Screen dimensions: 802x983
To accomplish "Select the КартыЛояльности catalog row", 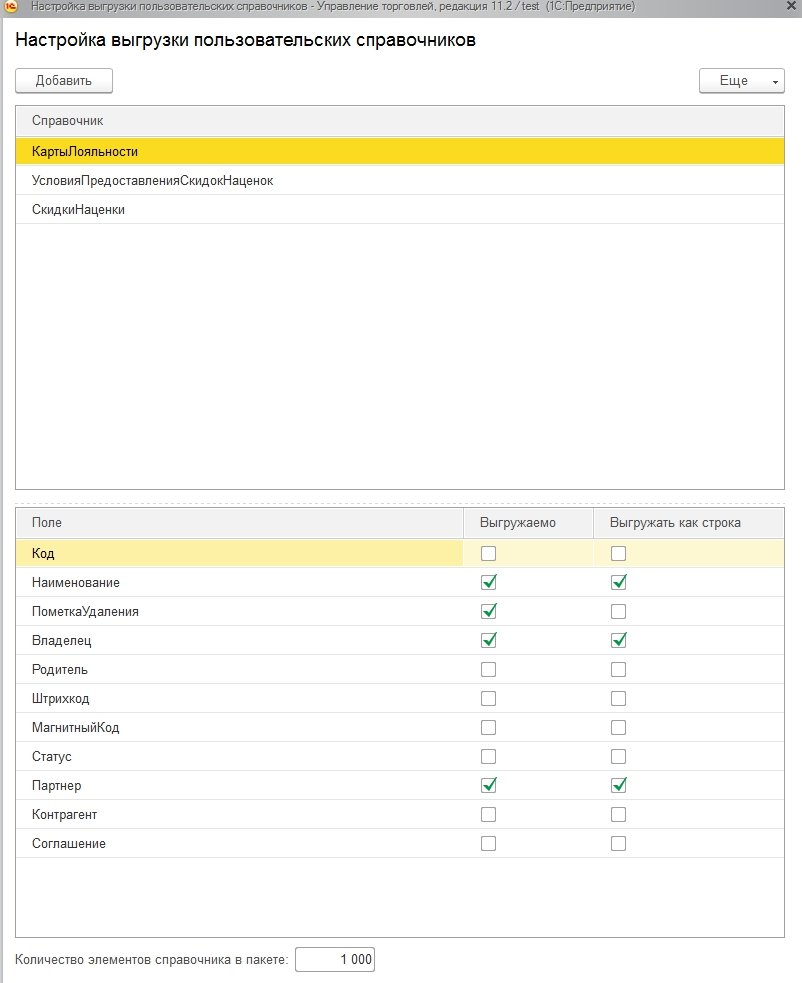I will click(400, 152).
